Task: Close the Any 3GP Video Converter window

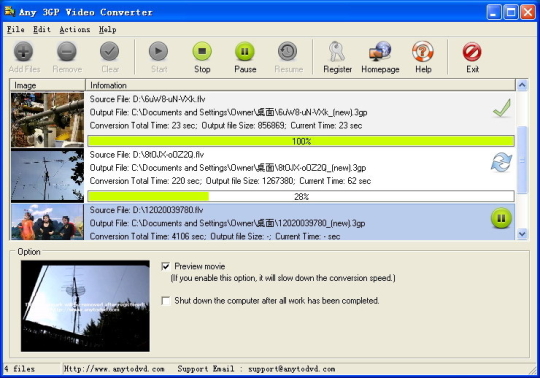Action: (528, 12)
